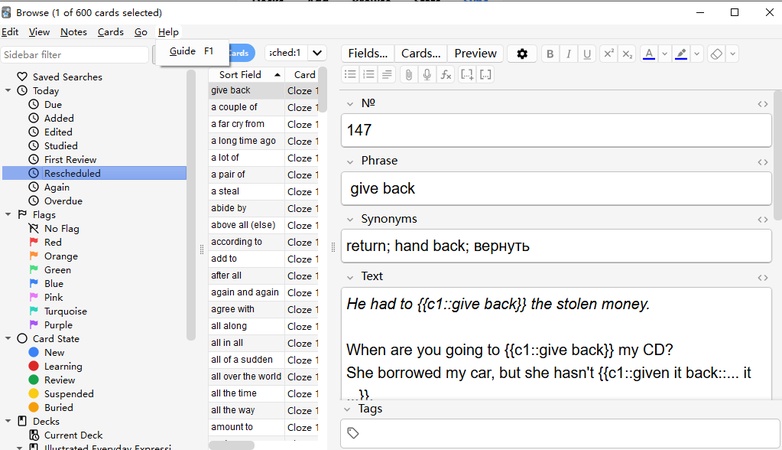Click the Fields... button
This screenshot has width=782, height=450.
pos(368,53)
